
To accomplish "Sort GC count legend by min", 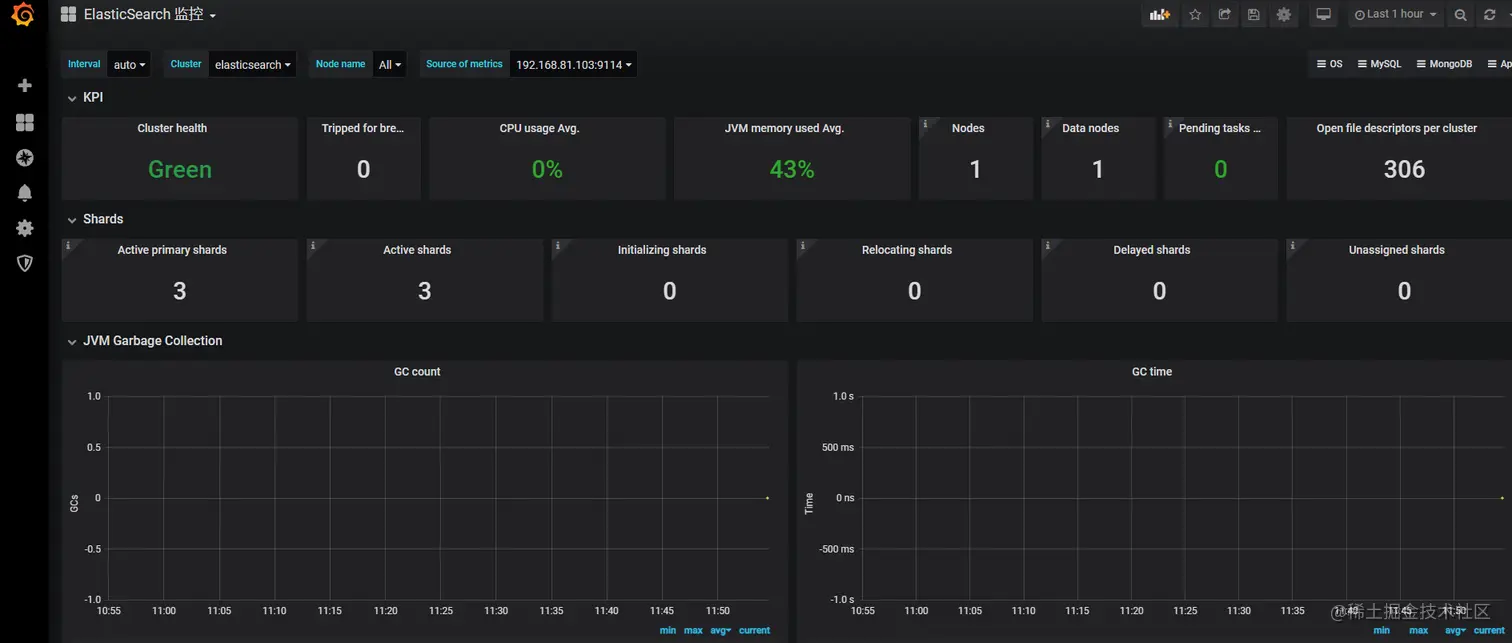I will pos(668,631).
